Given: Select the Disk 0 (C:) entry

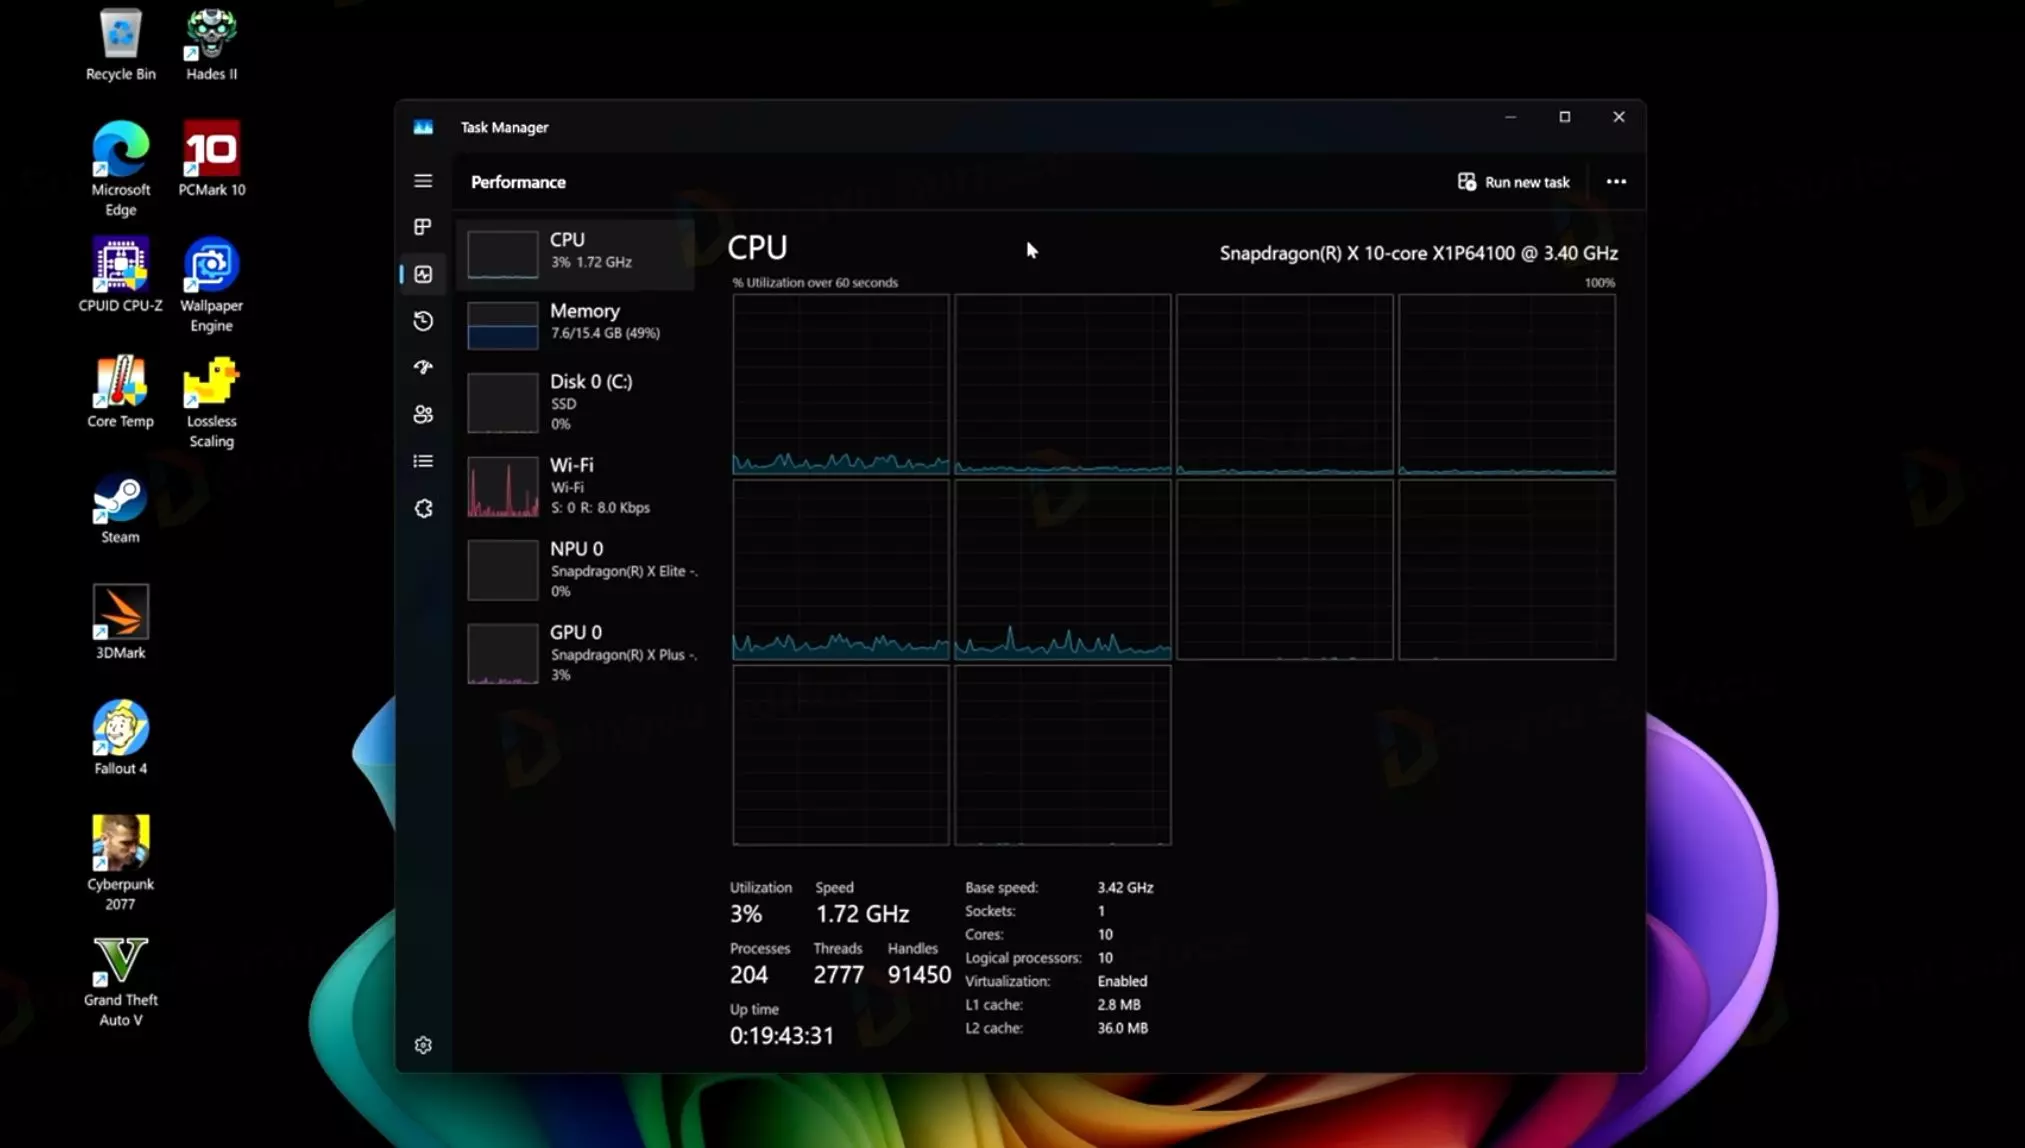Looking at the screenshot, I should coord(577,402).
